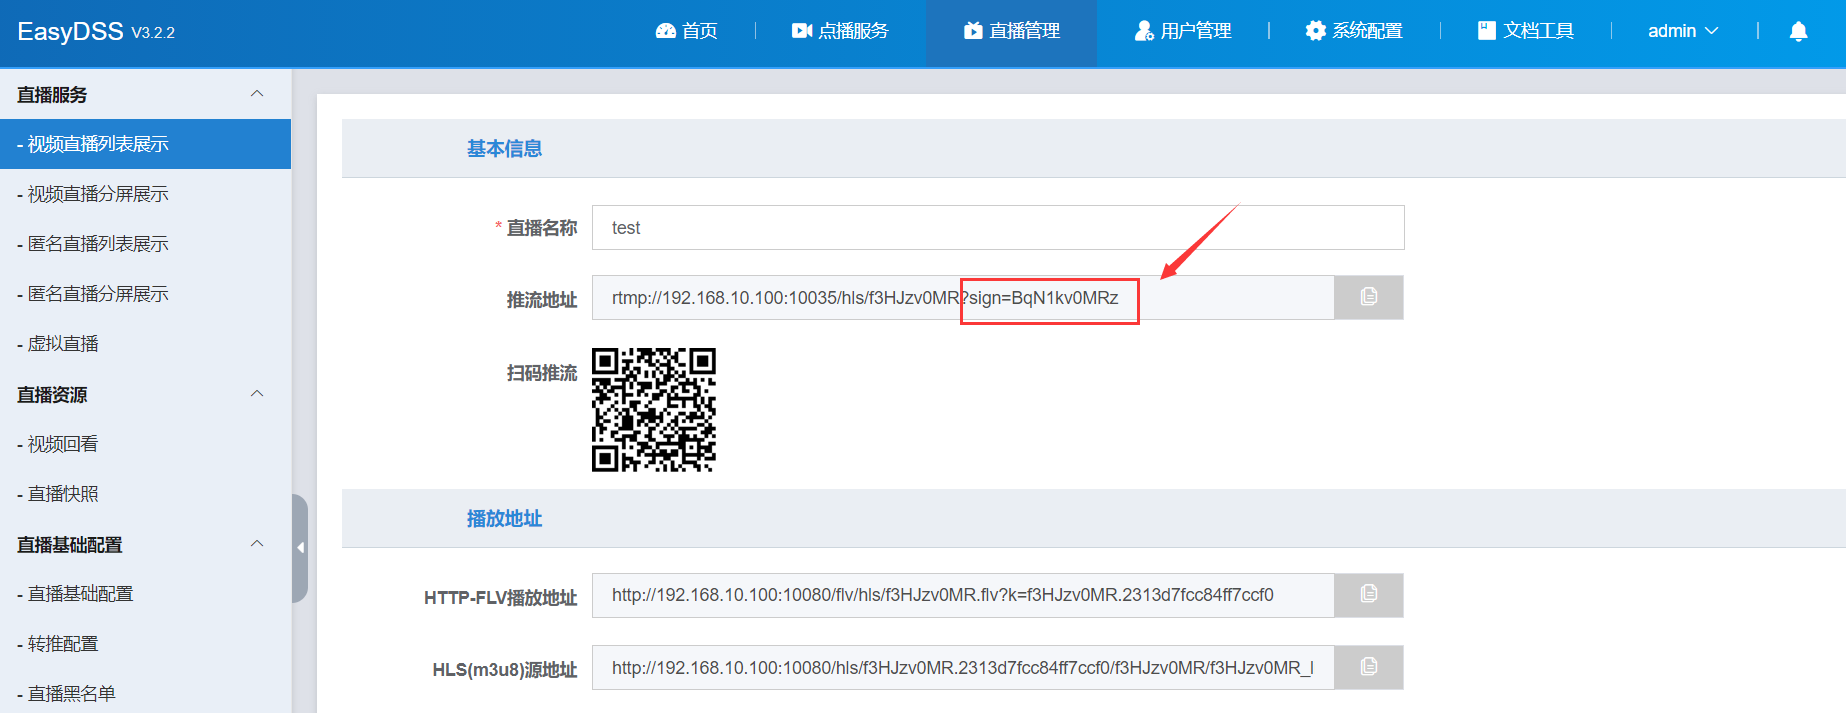1846x713 pixels.
Task: Collapse the 直播基础配置 sidebar section
Action: (x=257, y=544)
